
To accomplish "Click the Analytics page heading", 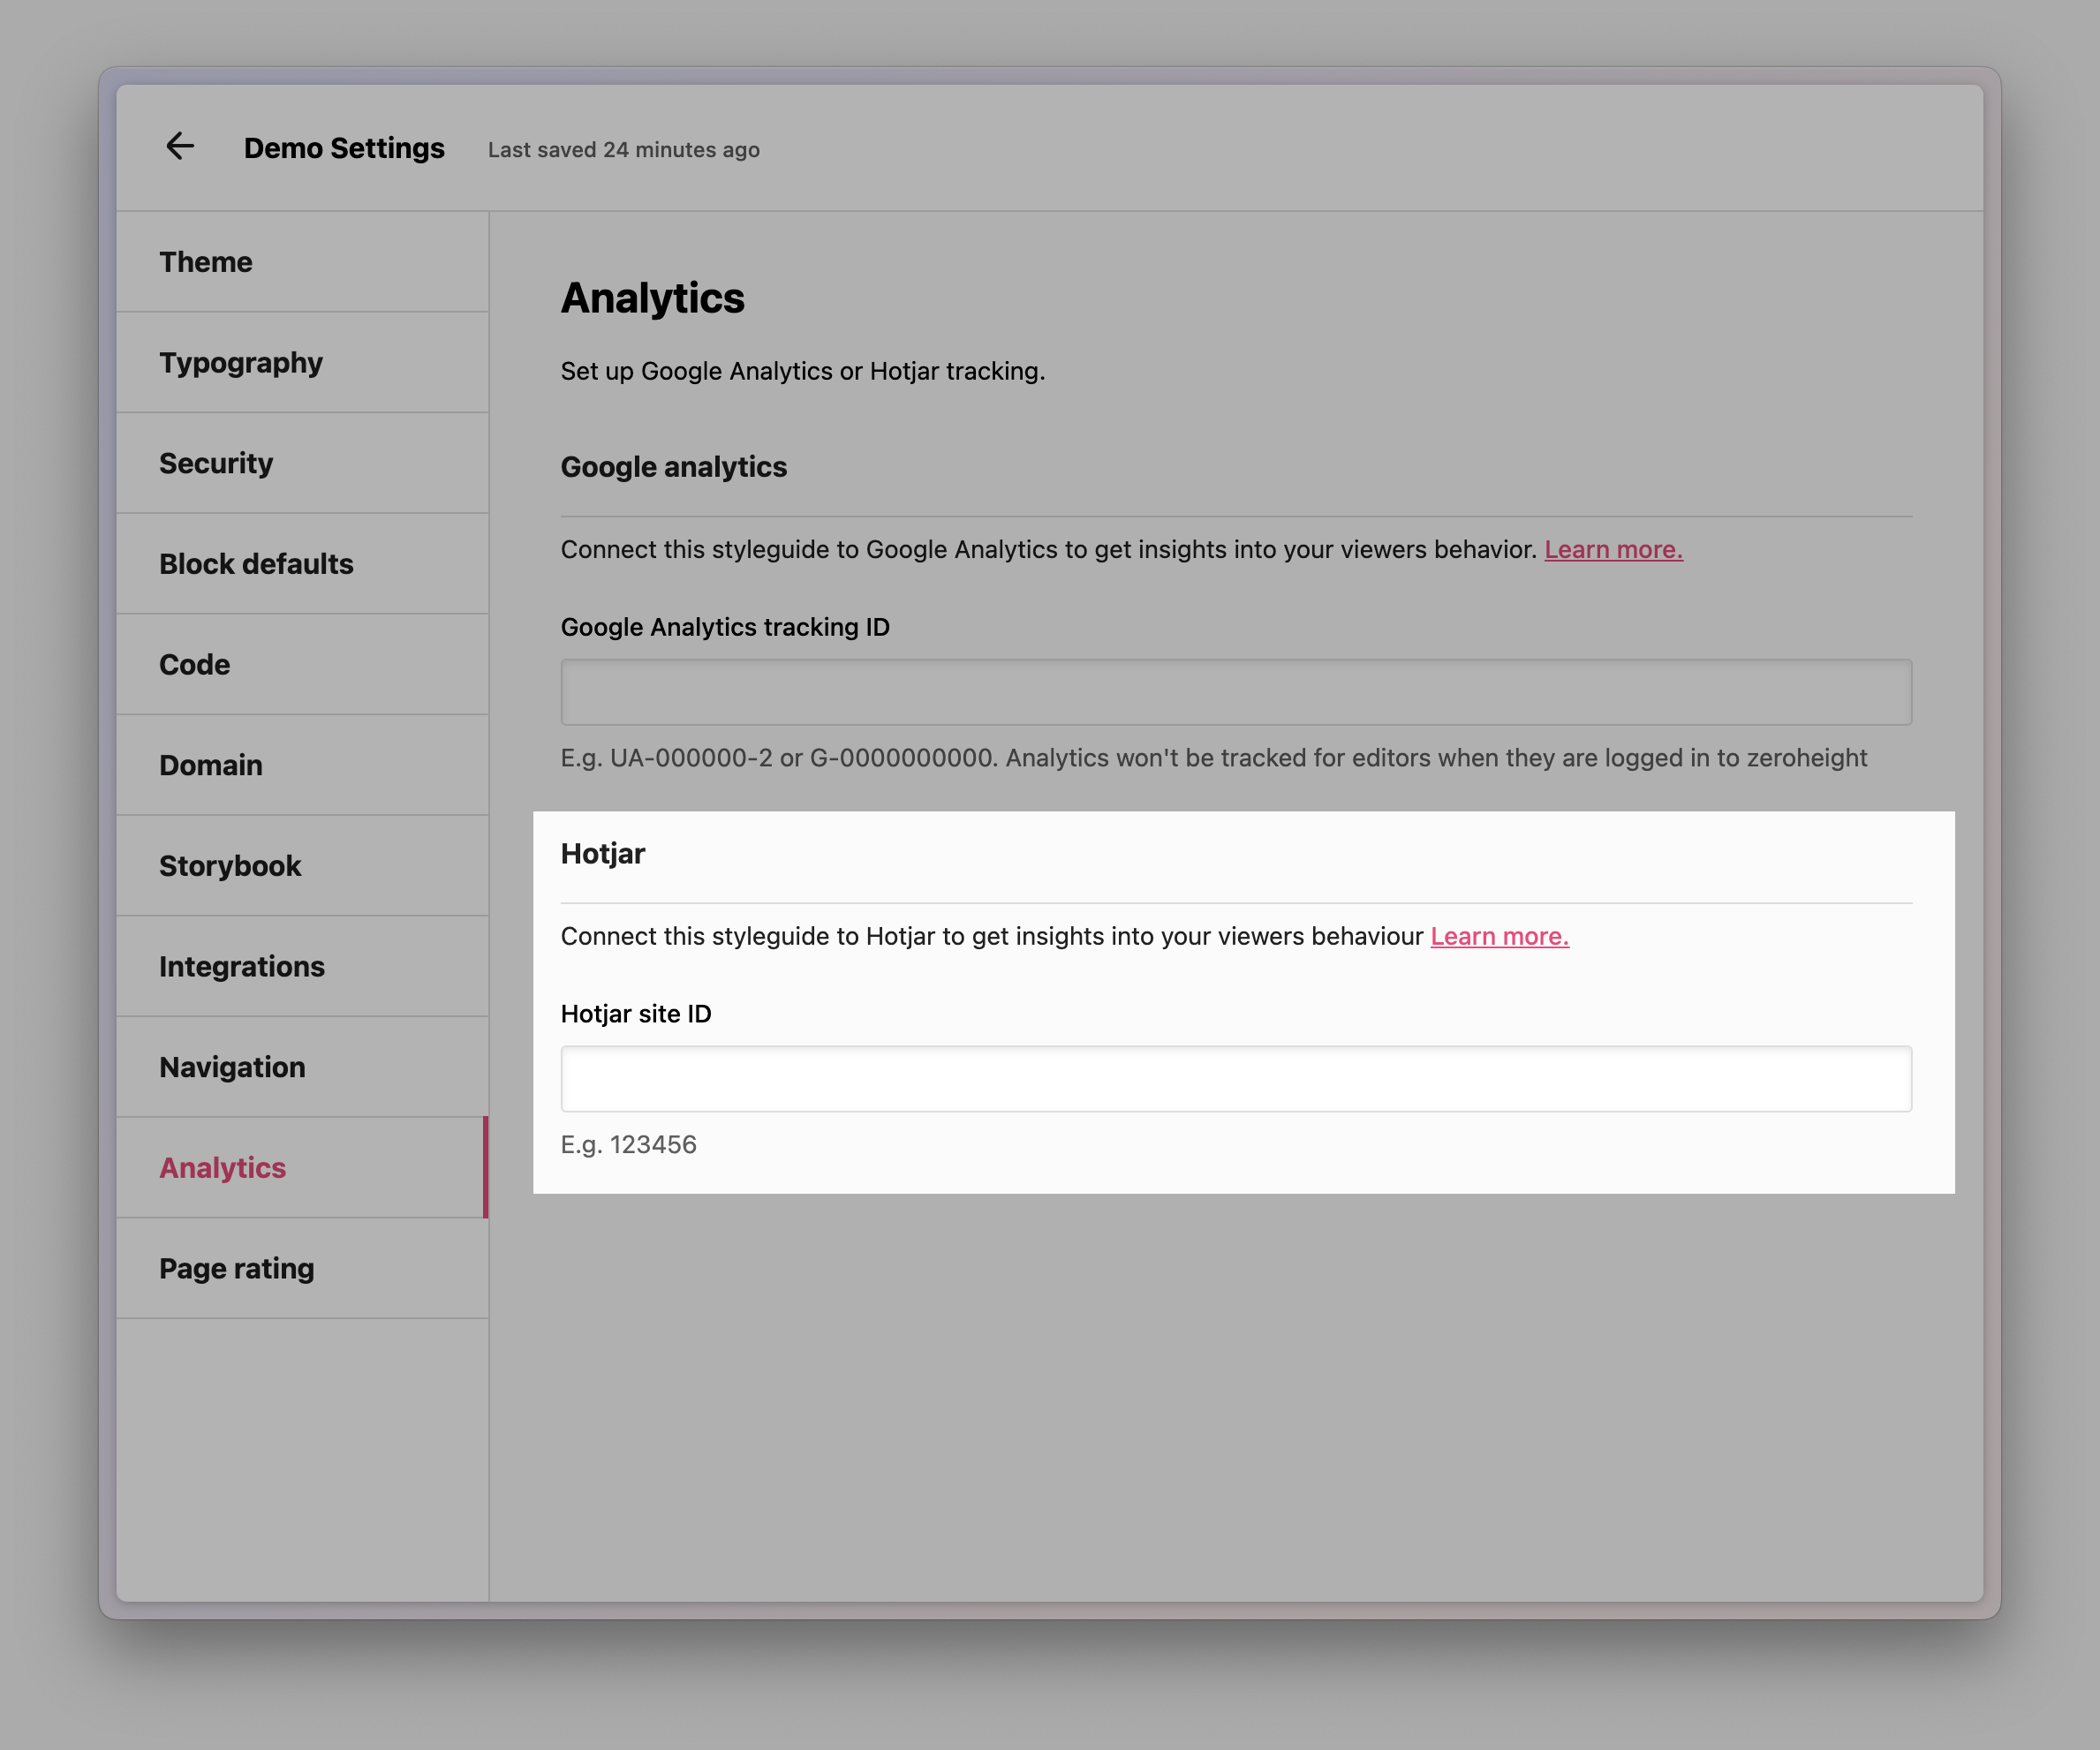I will tap(652, 298).
